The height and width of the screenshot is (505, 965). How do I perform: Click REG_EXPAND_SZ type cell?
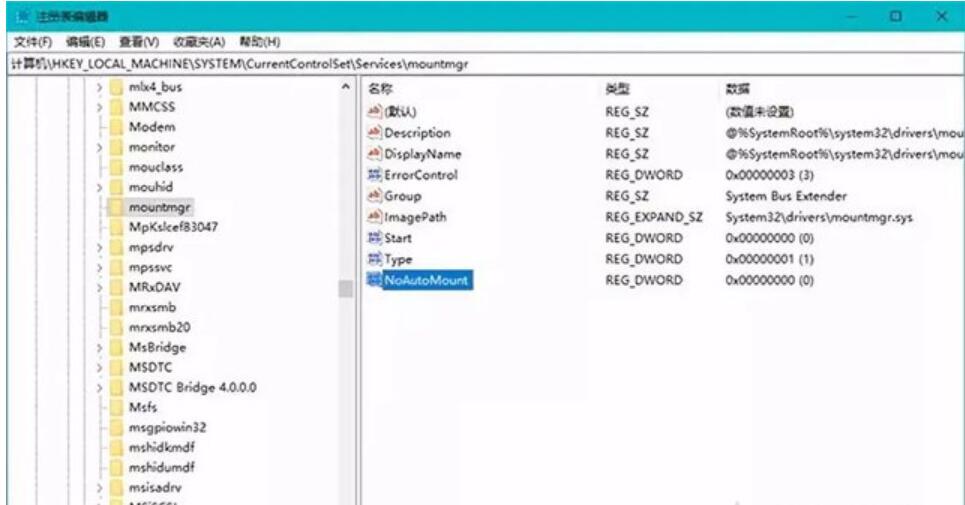654,217
